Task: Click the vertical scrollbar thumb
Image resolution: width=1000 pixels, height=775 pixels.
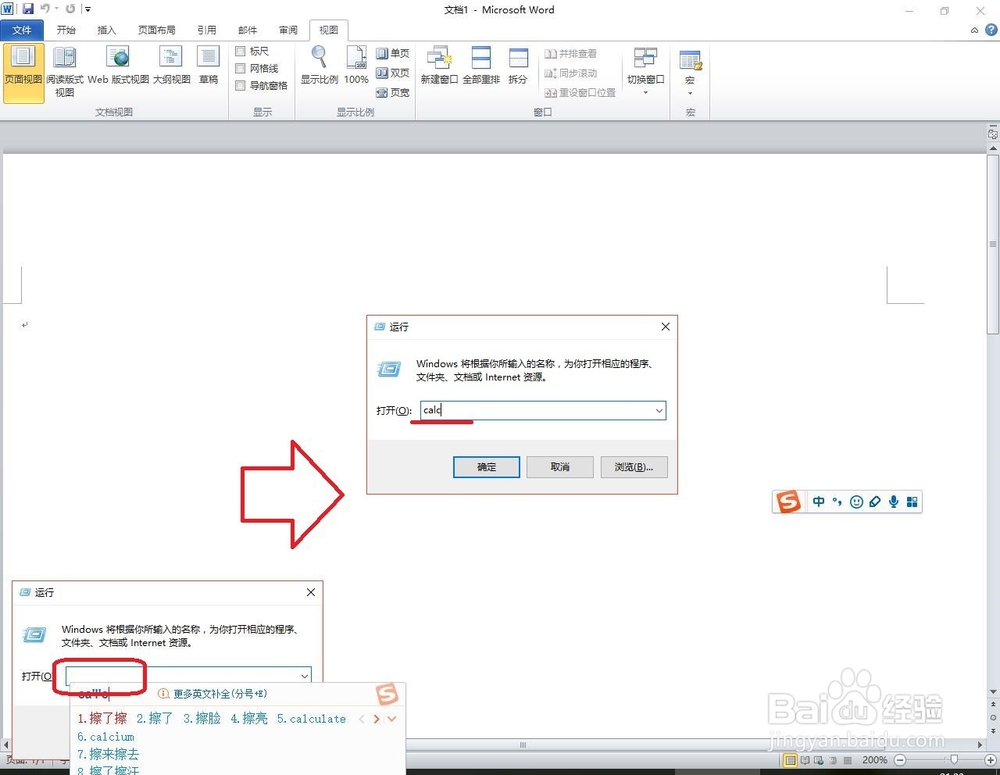Action: pos(992,244)
